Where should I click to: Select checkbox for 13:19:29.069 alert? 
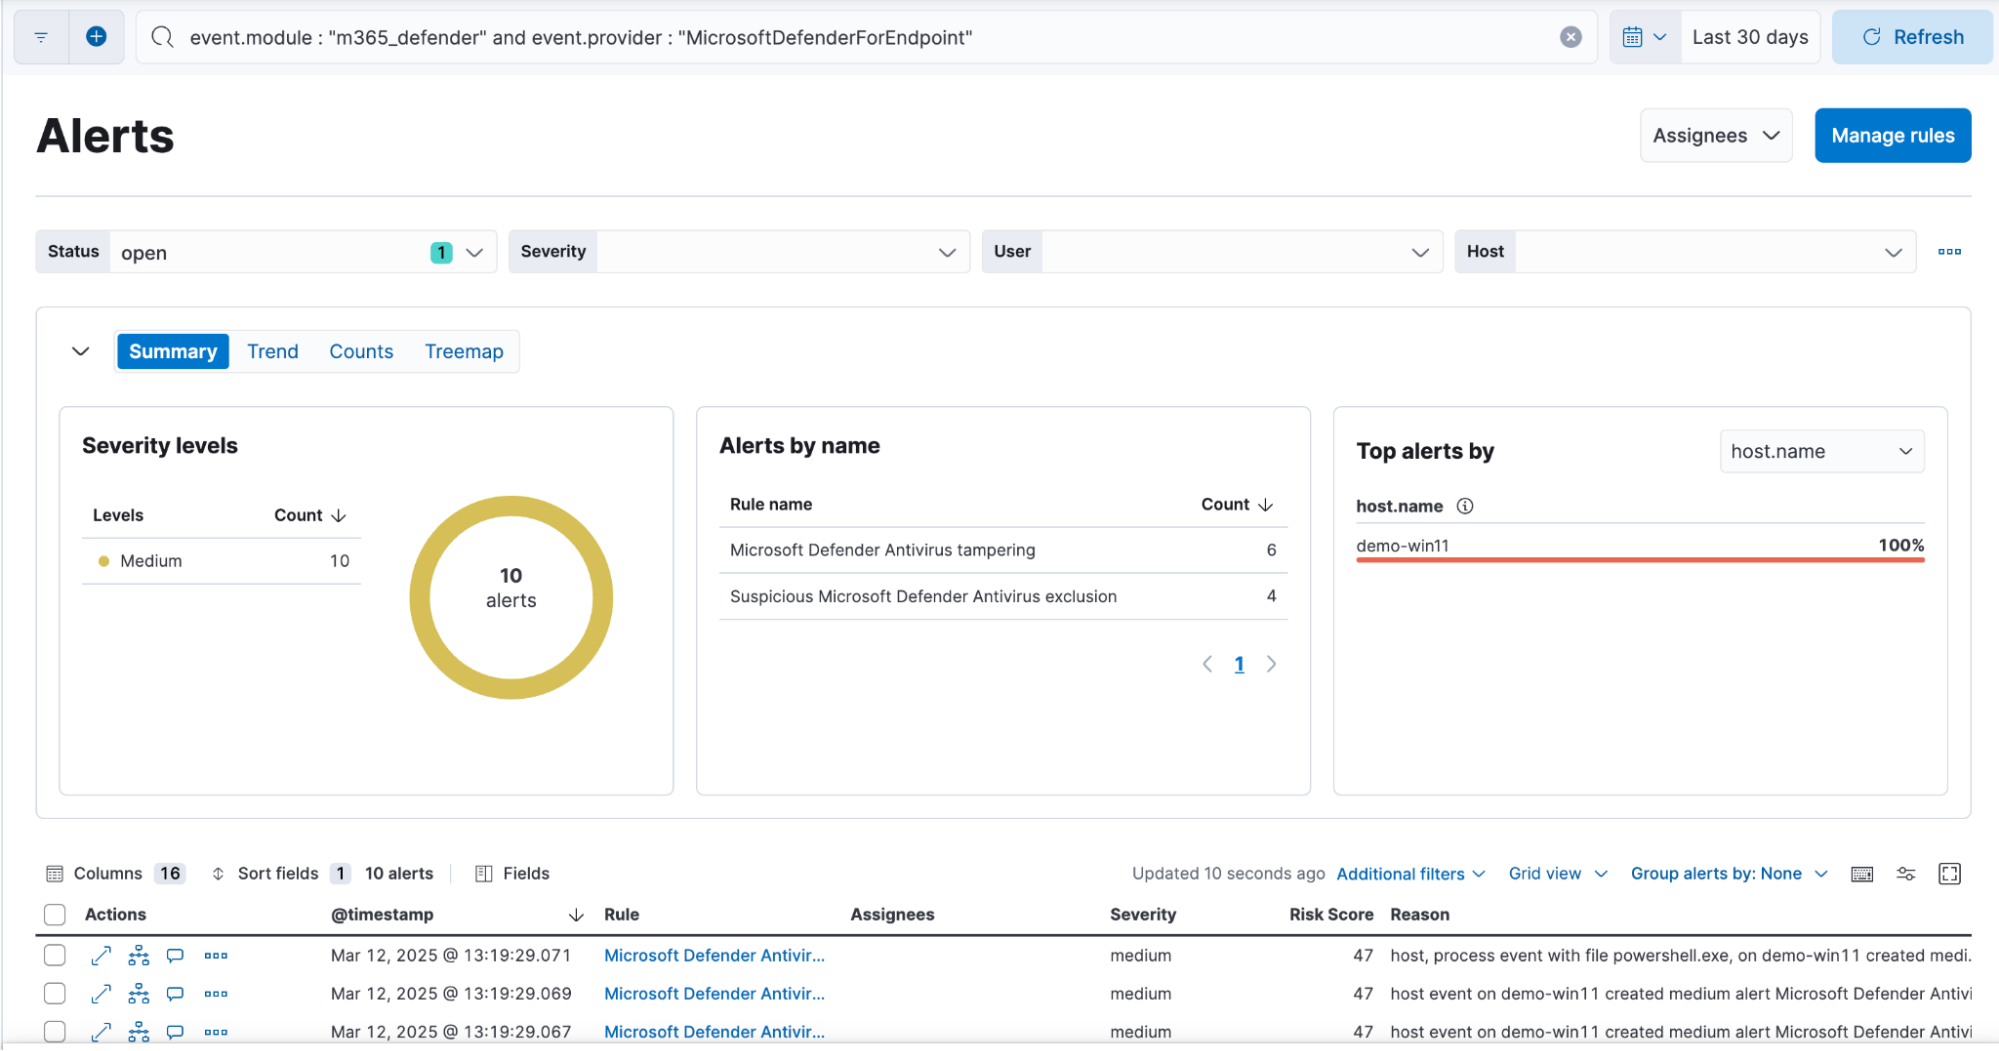[x=55, y=993]
